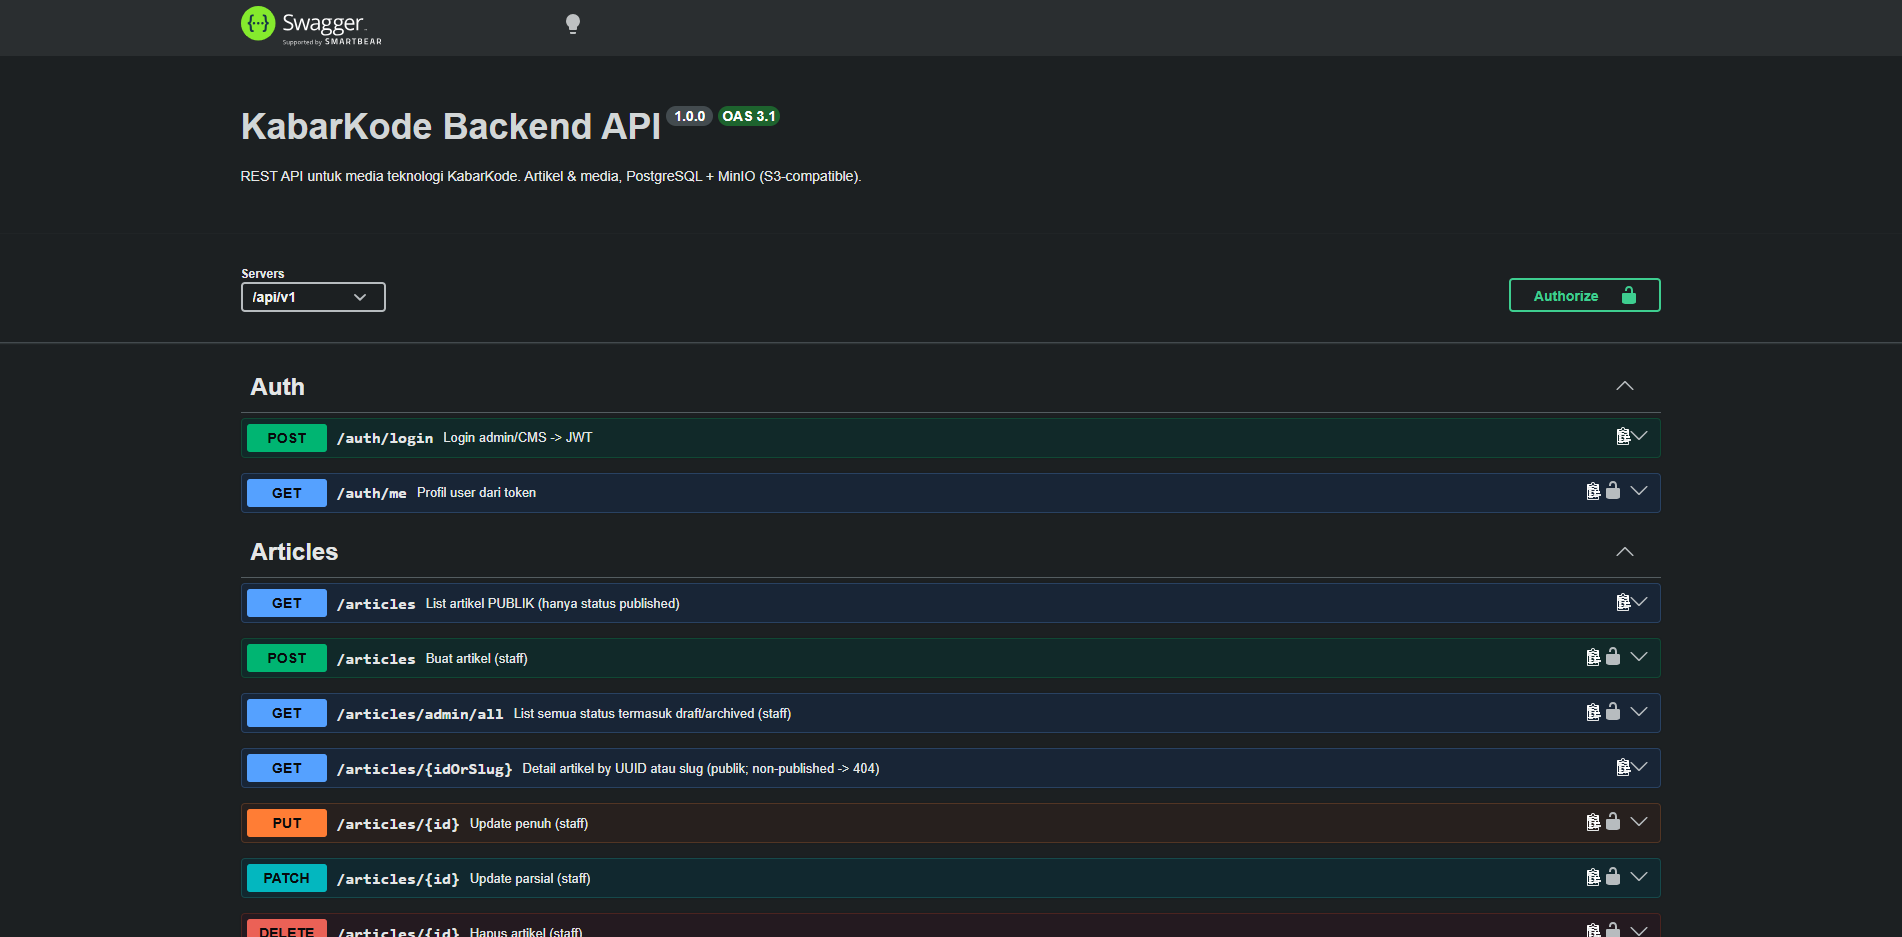Click the /articles/admin/all path
The width and height of the screenshot is (1902, 937).
[x=420, y=714]
